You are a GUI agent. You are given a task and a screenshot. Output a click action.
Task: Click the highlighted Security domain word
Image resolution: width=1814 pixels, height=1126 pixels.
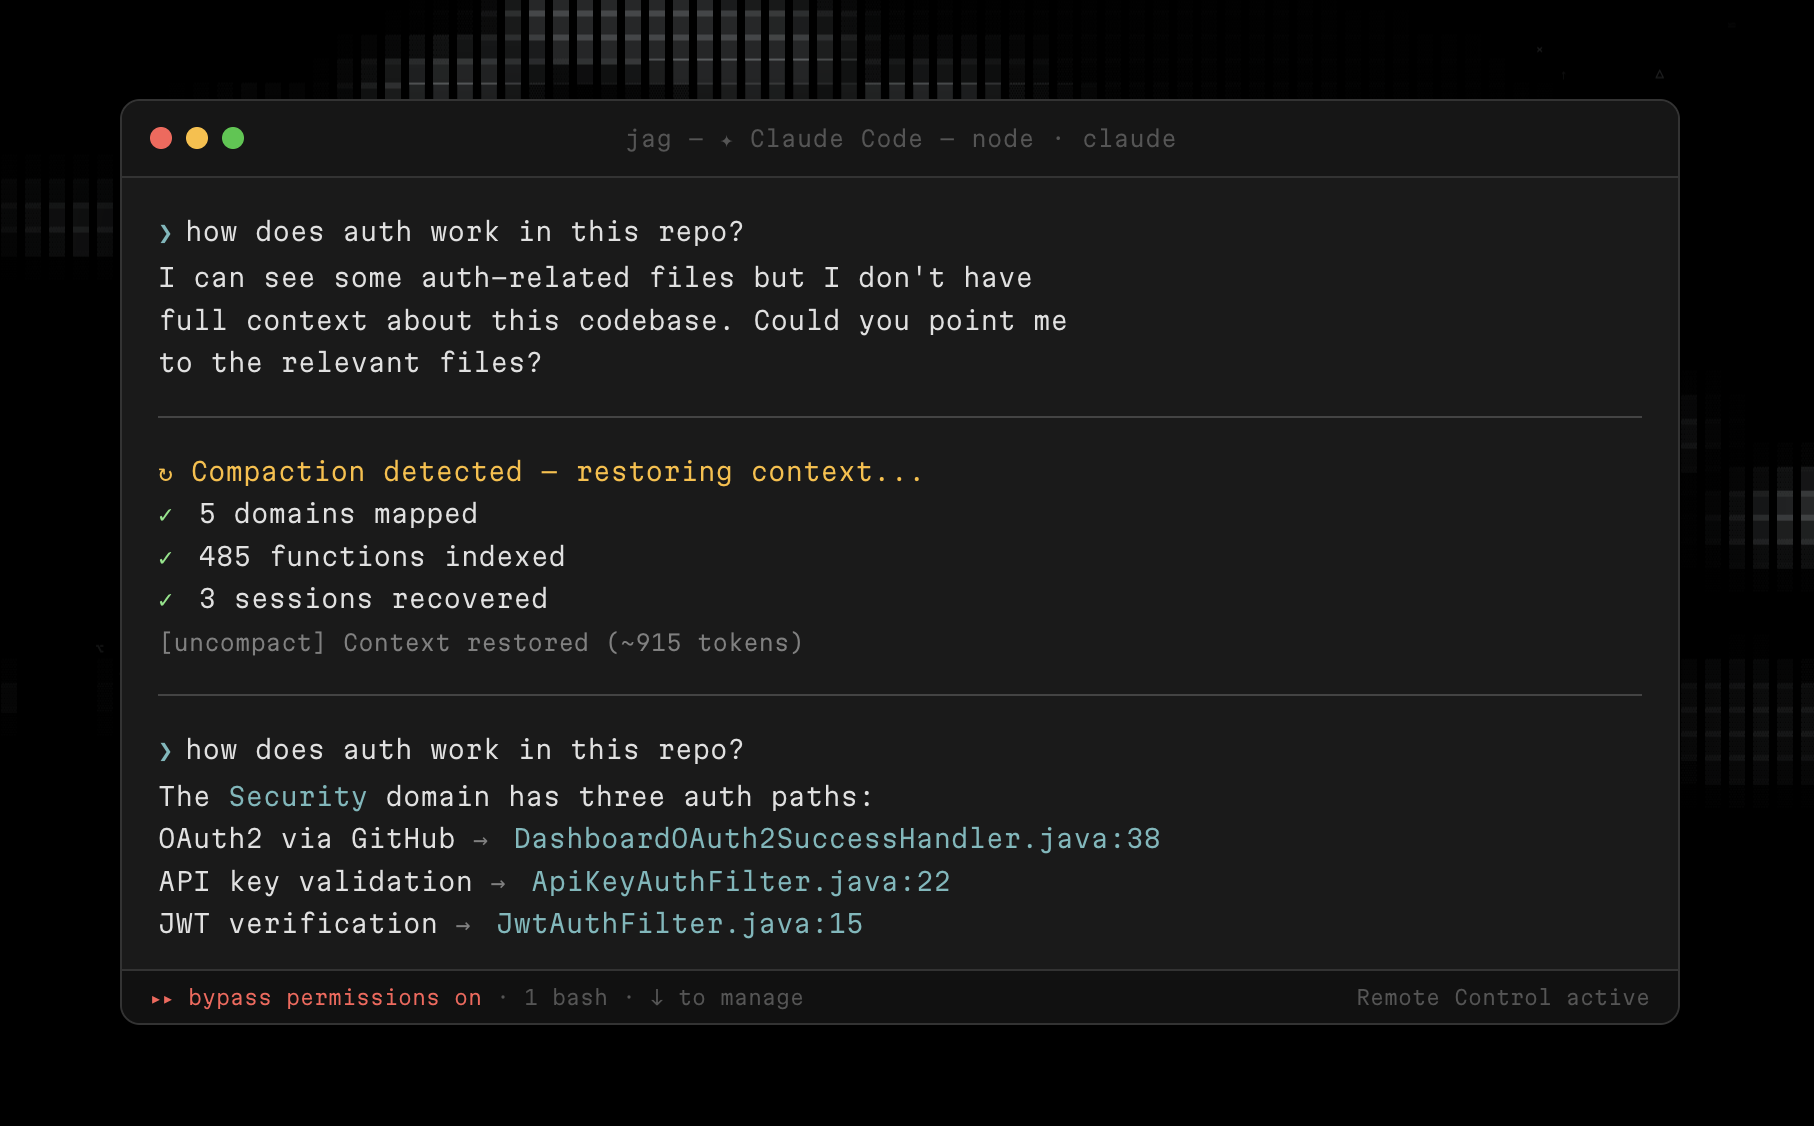[297, 797]
